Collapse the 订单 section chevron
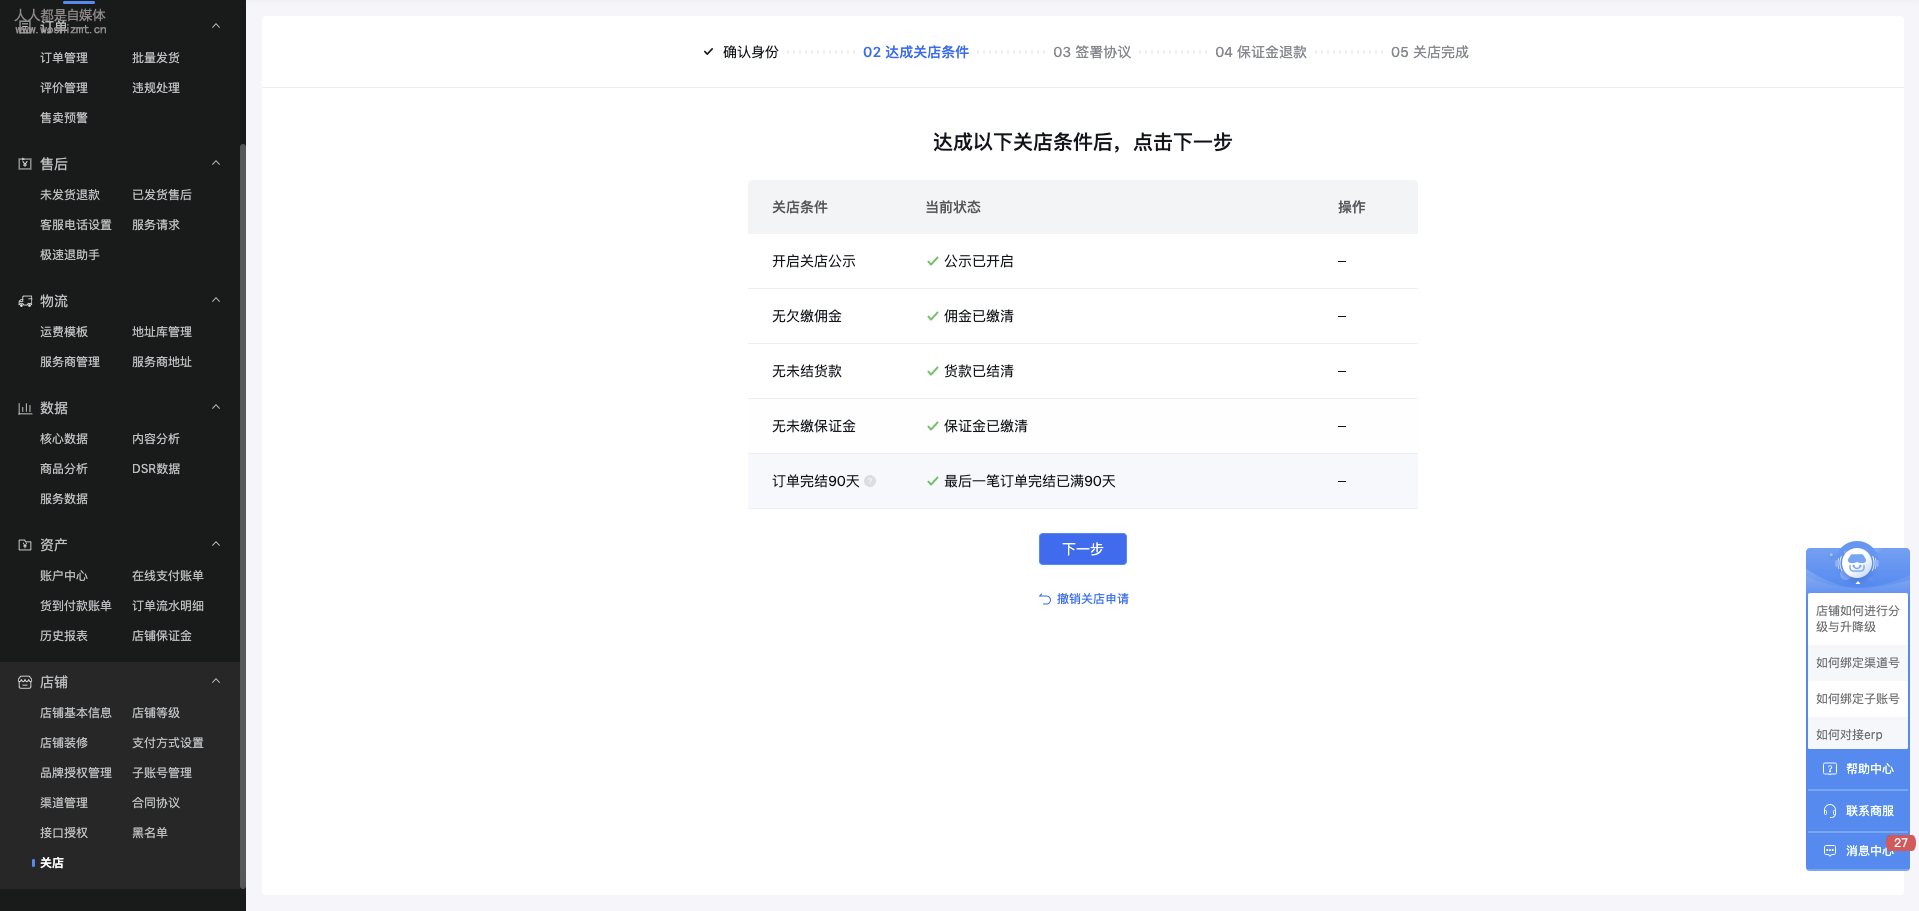 coord(216,26)
